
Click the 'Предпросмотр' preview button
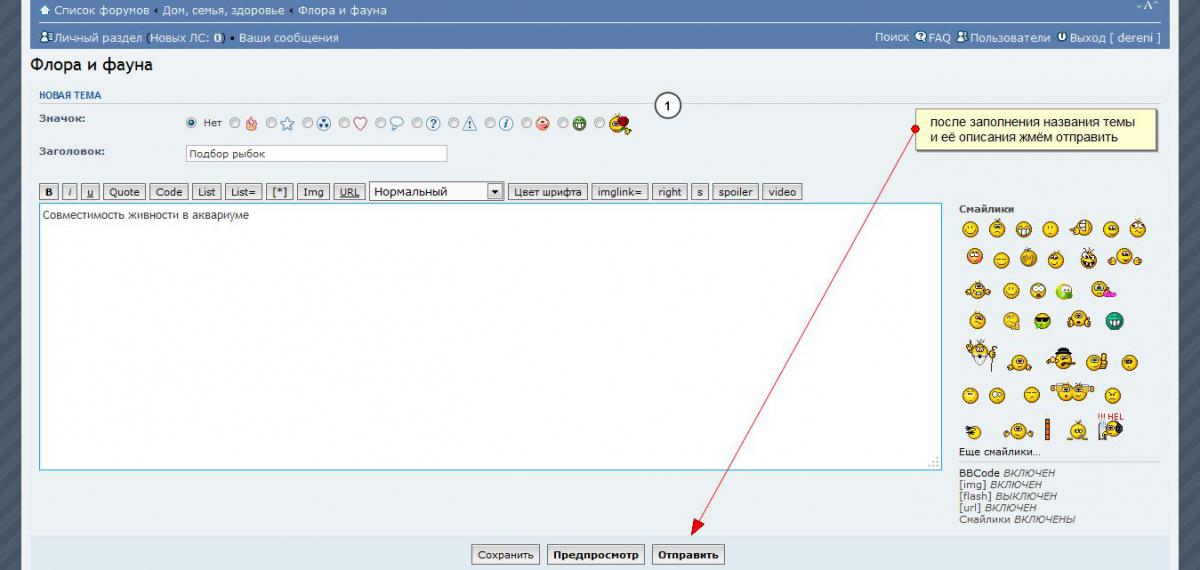(595, 555)
